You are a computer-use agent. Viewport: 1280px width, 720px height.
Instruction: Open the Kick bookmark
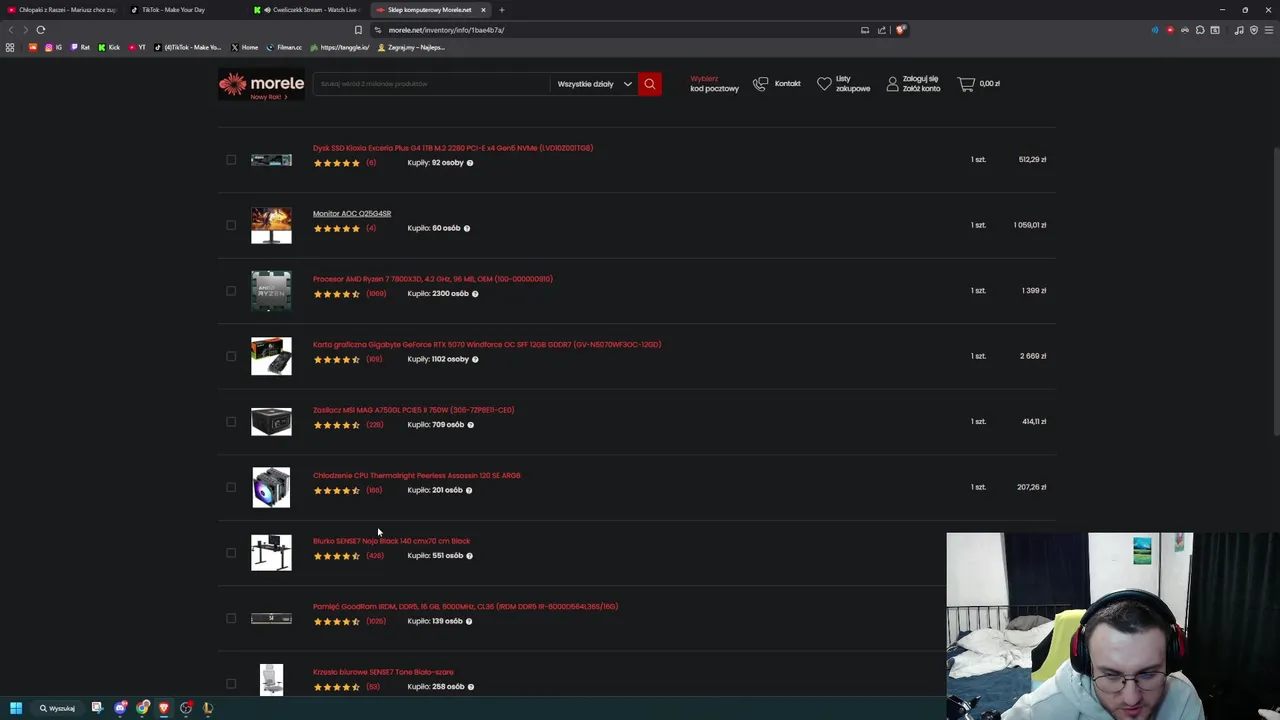point(109,47)
